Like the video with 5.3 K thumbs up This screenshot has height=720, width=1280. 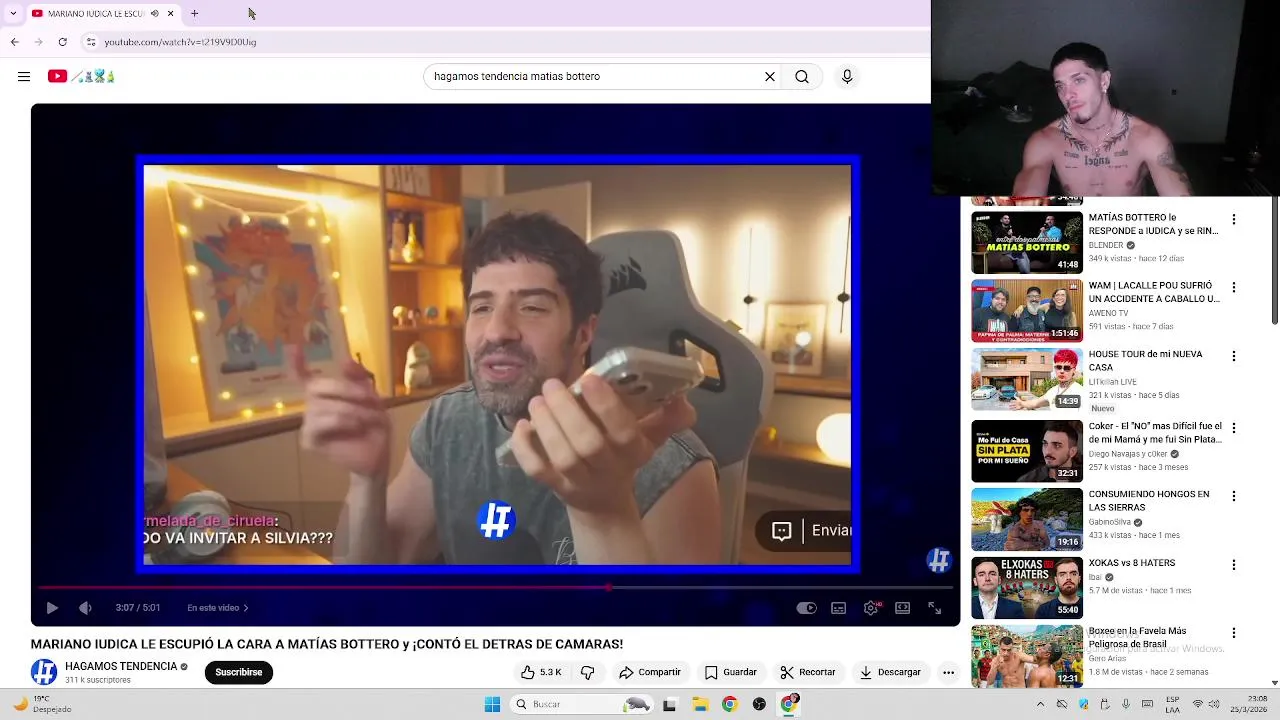(x=541, y=672)
